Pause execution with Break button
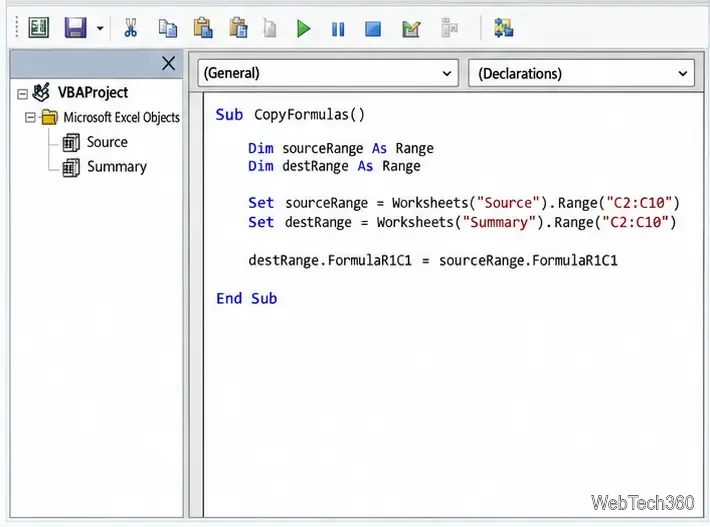 pos(338,29)
